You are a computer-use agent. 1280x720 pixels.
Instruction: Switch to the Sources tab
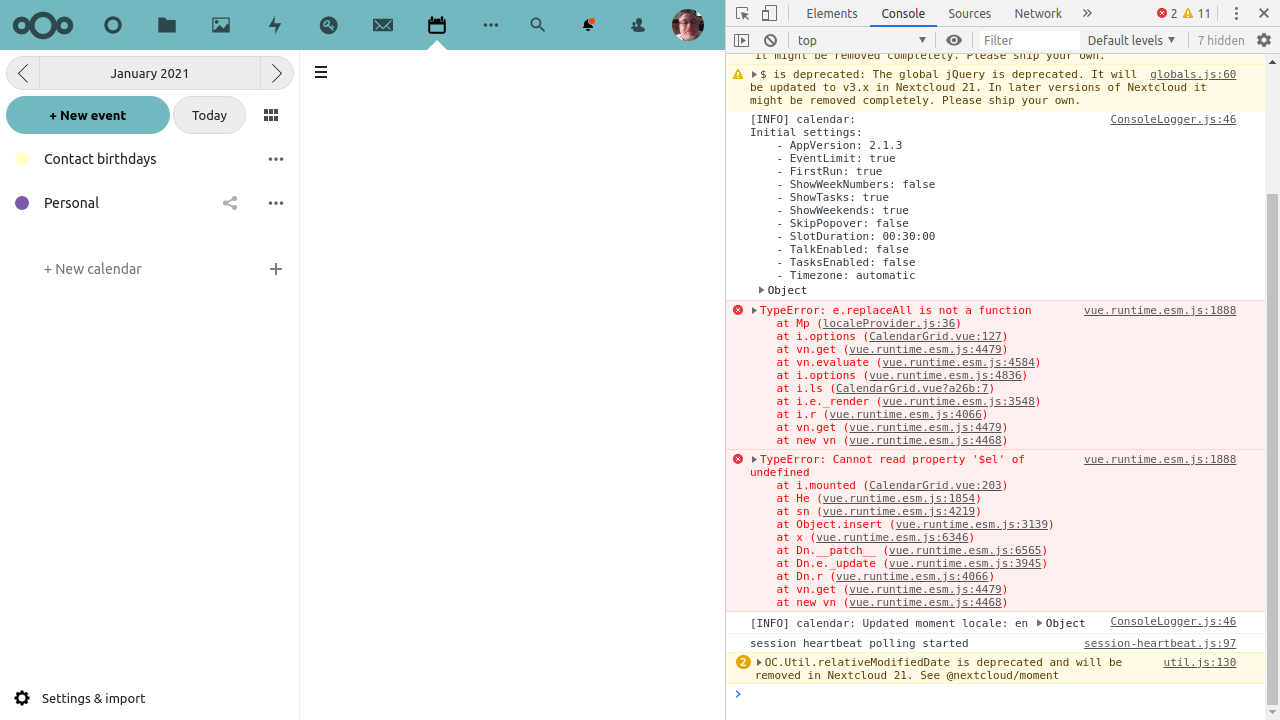(969, 13)
